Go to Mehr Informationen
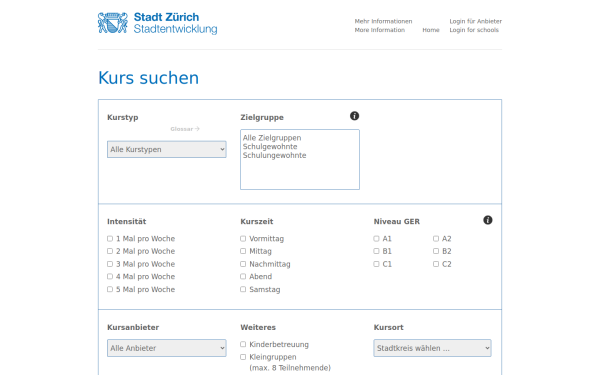This screenshot has height=375, width=600. coord(383,21)
